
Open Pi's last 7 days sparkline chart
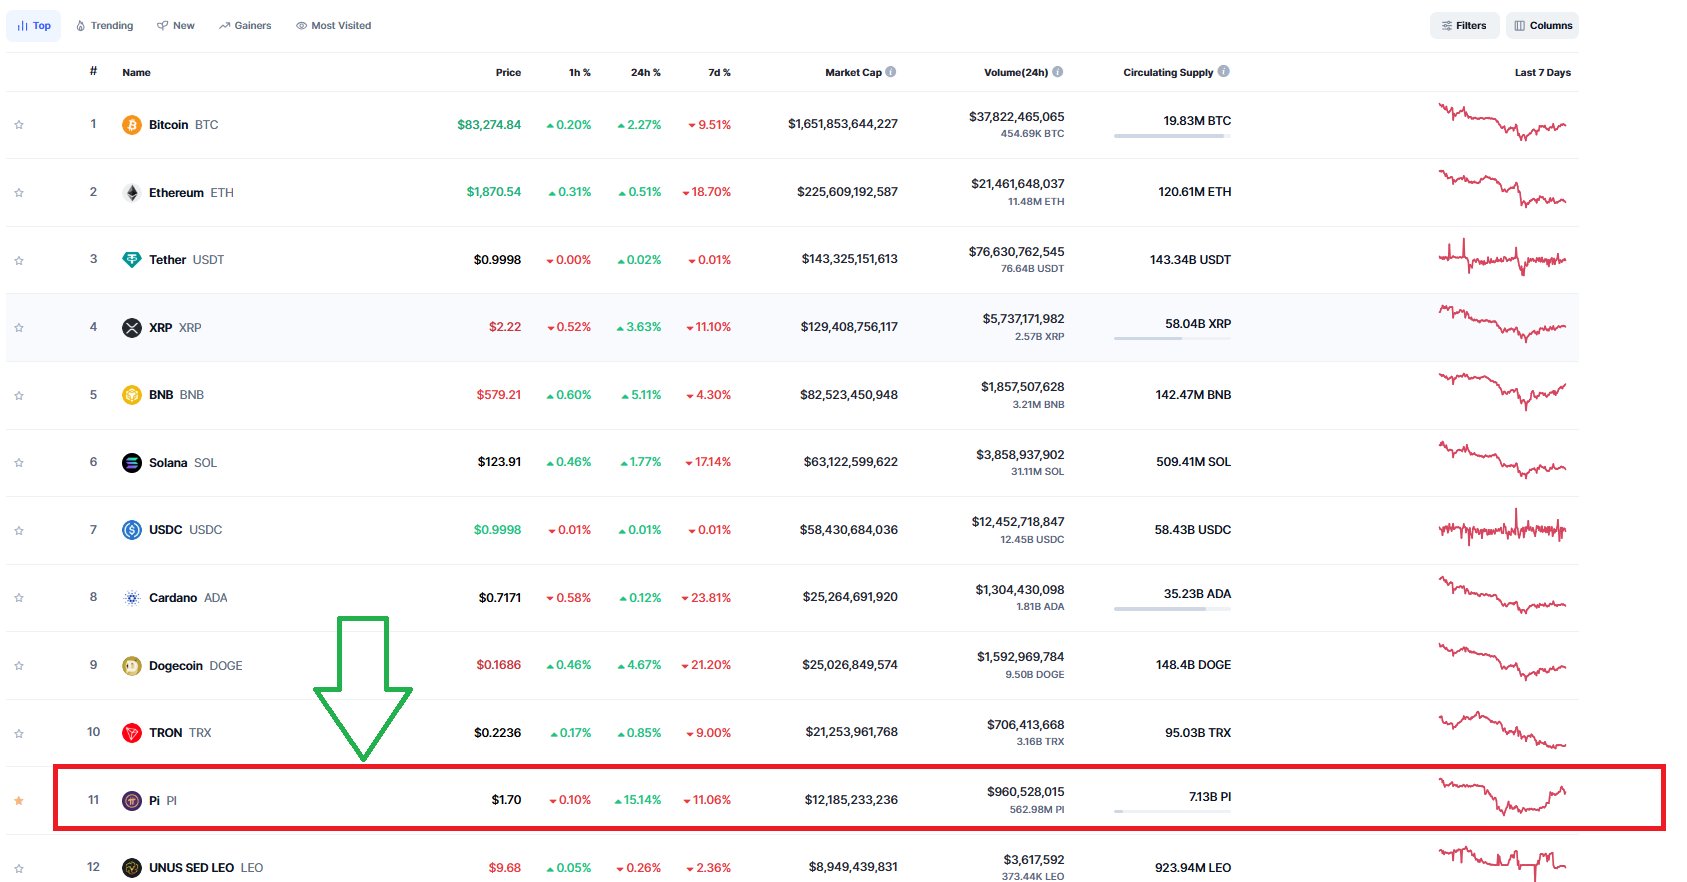[x=1502, y=796]
